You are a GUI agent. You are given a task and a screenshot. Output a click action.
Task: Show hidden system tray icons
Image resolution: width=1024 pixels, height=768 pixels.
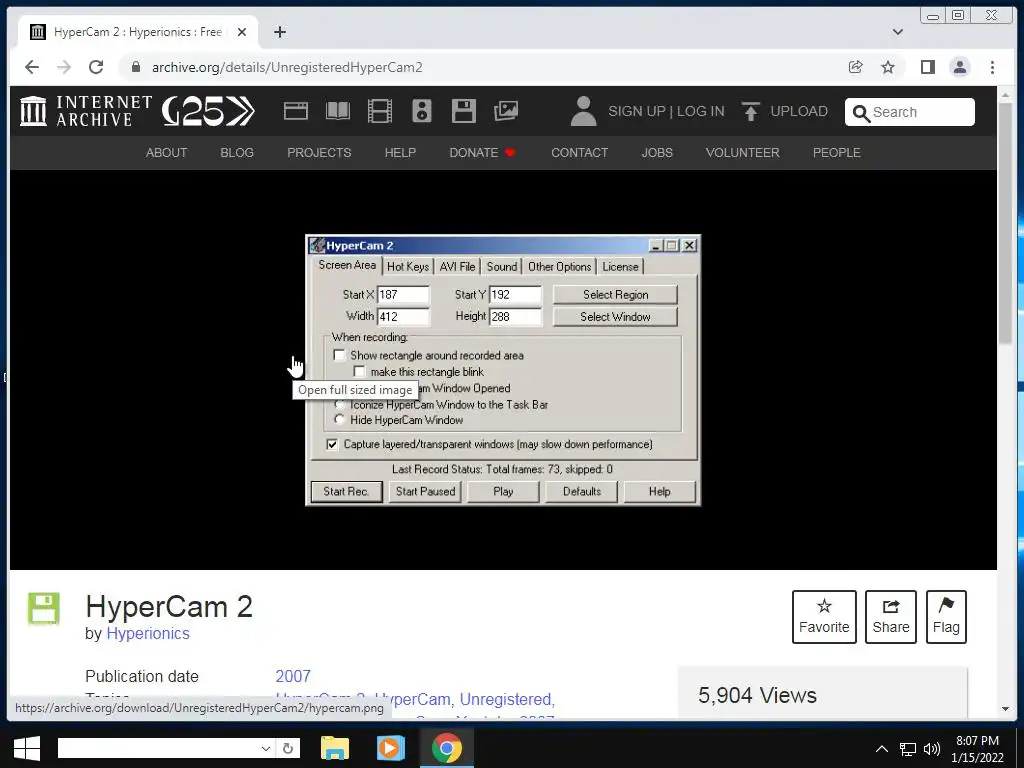(x=882, y=748)
